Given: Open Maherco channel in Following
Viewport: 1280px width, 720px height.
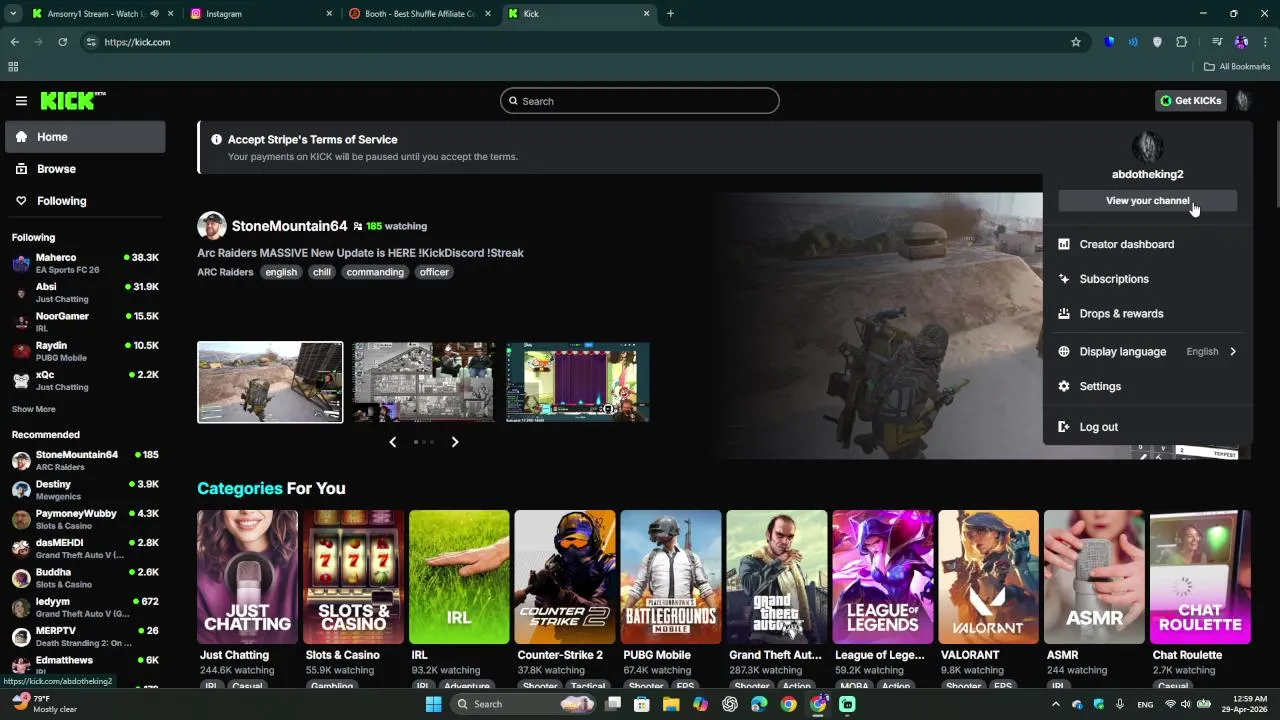Looking at the screenshot, I should [x=85, y=264].
